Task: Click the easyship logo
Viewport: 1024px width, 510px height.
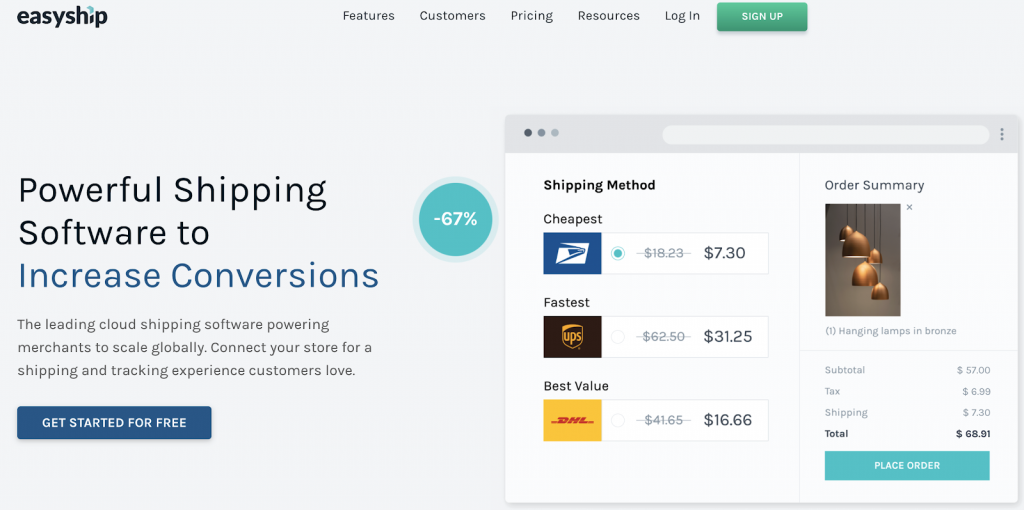Action: pyautogui.click(x=62, y=16)
